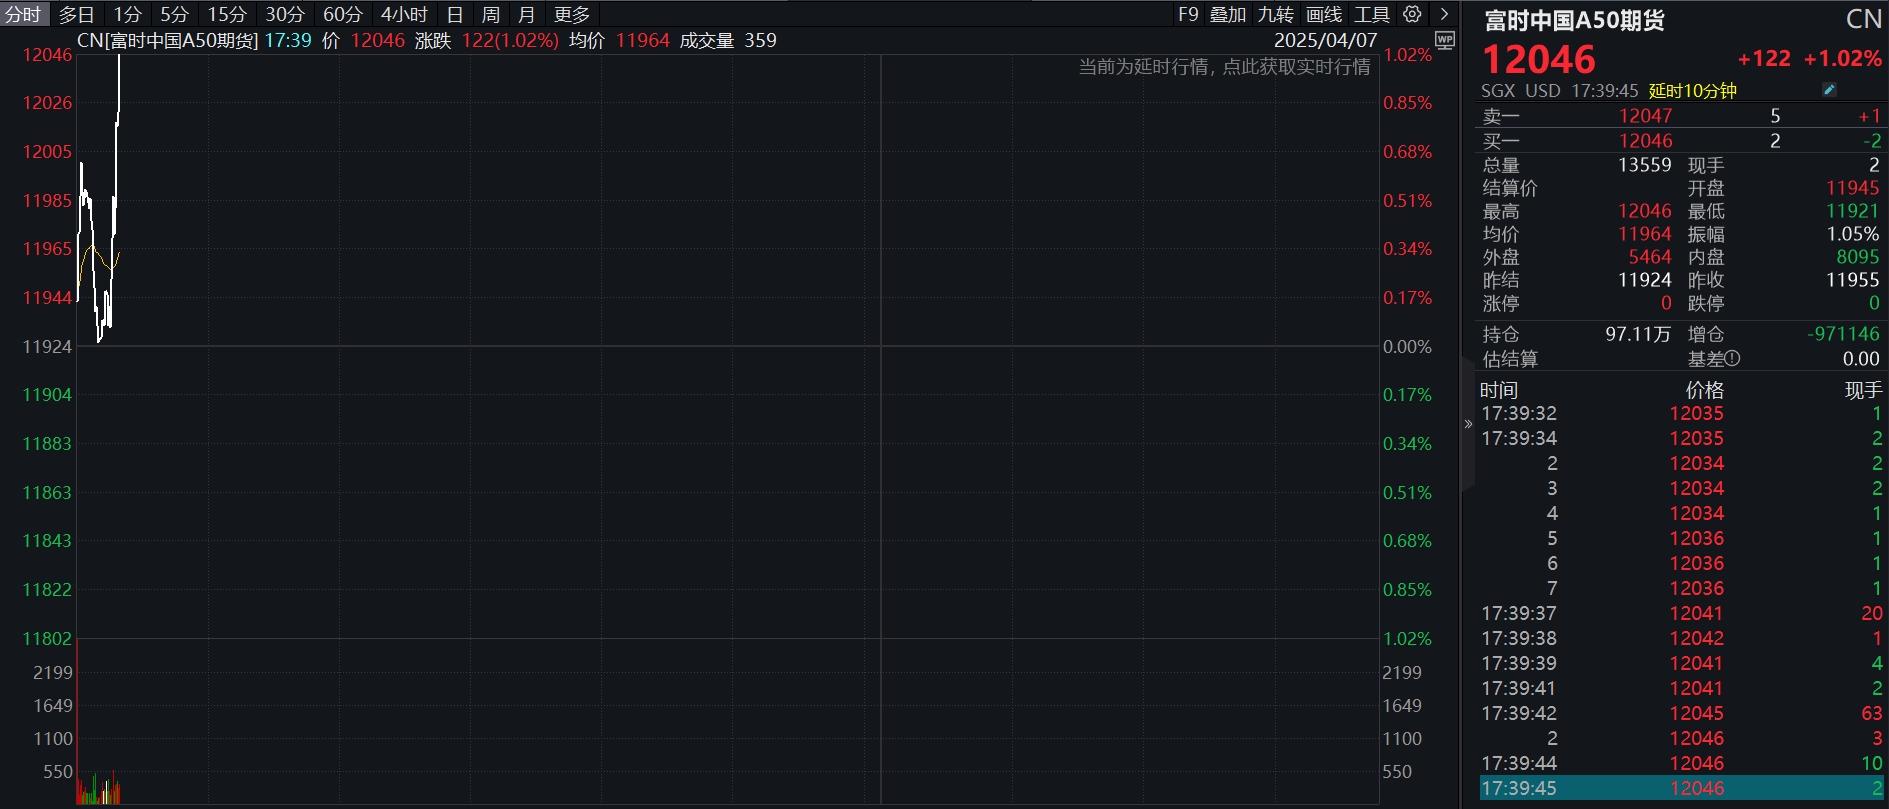Select the 30分 period tab
The width and height of the screenshot is (1889, 809).
click(x=285, y=14)
